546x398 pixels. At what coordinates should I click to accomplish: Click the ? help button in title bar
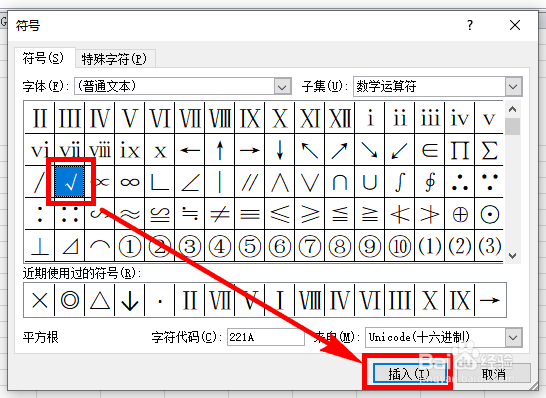tap(470, 25)
